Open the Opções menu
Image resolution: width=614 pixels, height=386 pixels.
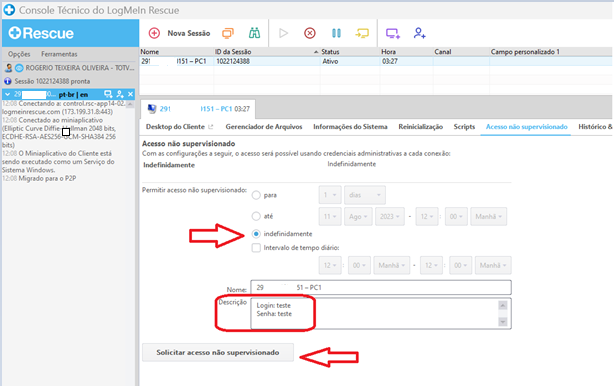click(x=19, y=54)
